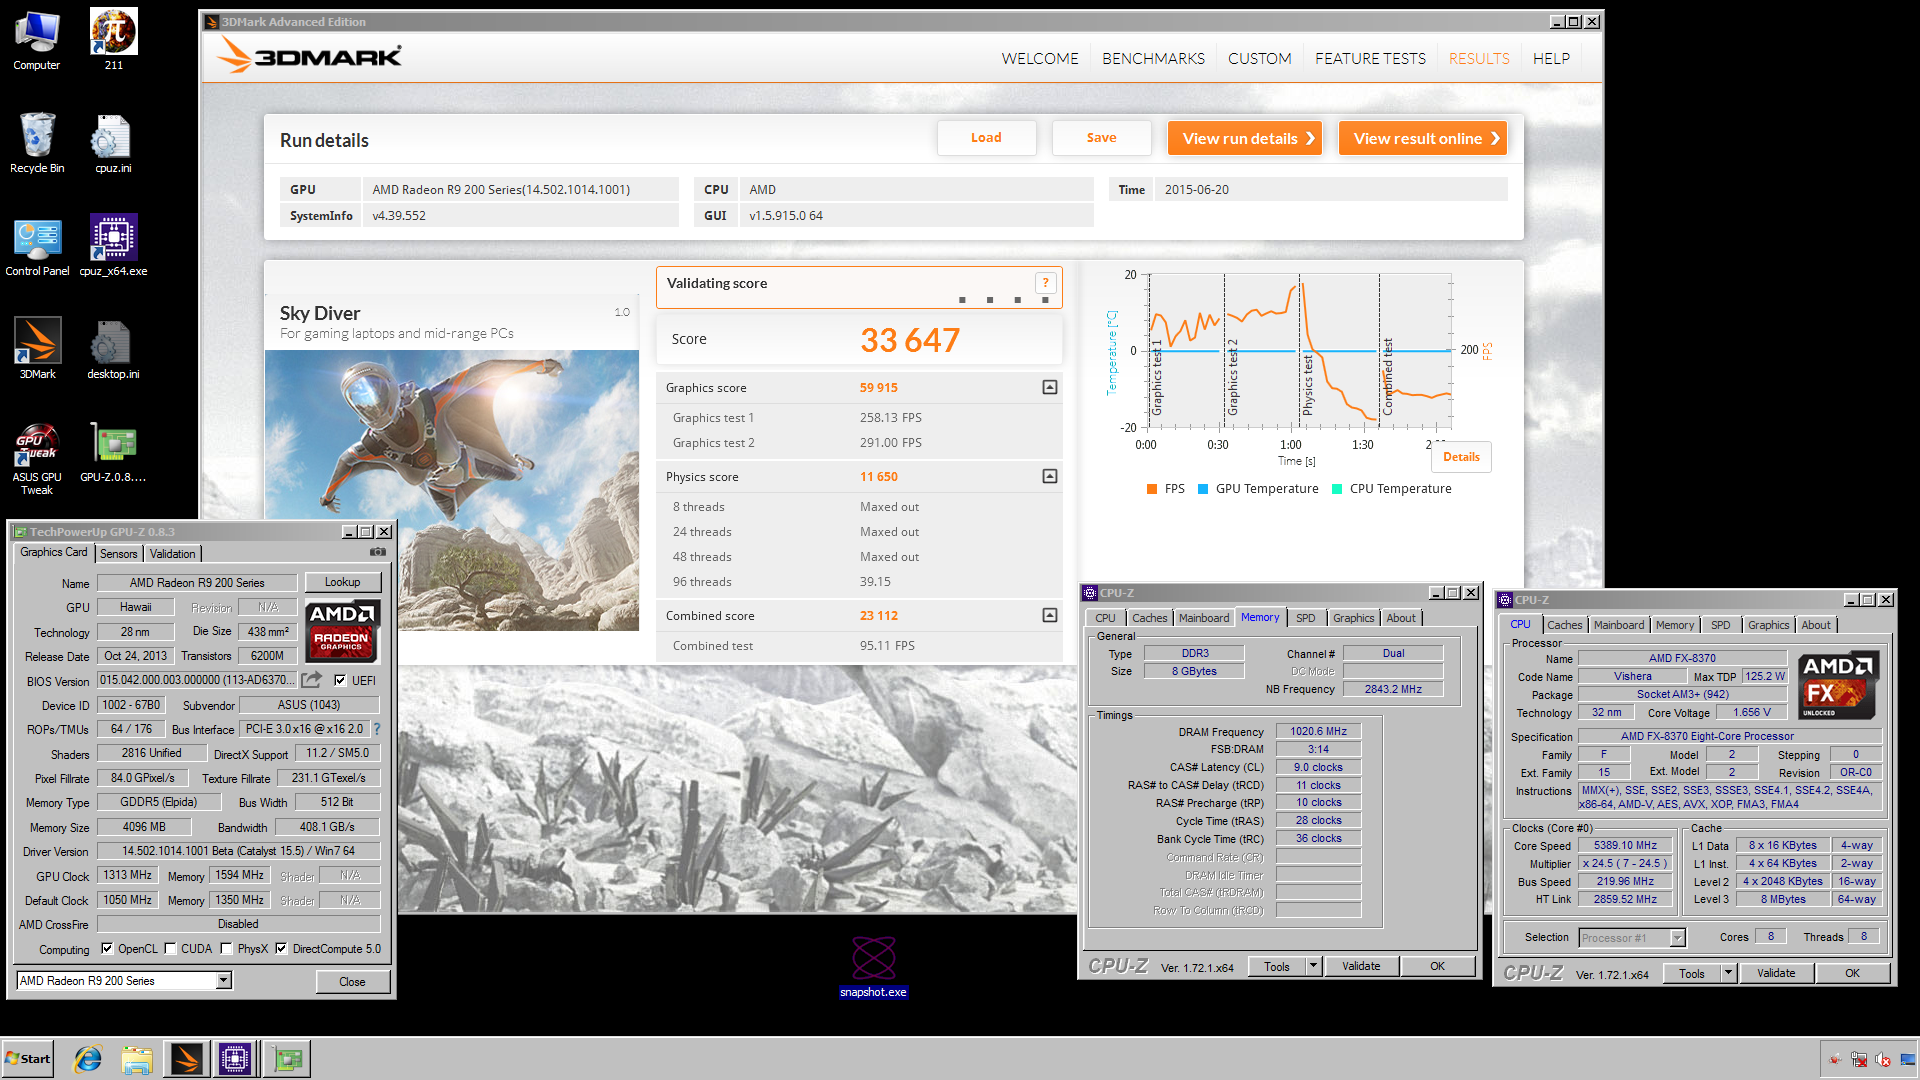Open the WELCOME menu in 3DMark
1920x1080 pixels.
1040,58
